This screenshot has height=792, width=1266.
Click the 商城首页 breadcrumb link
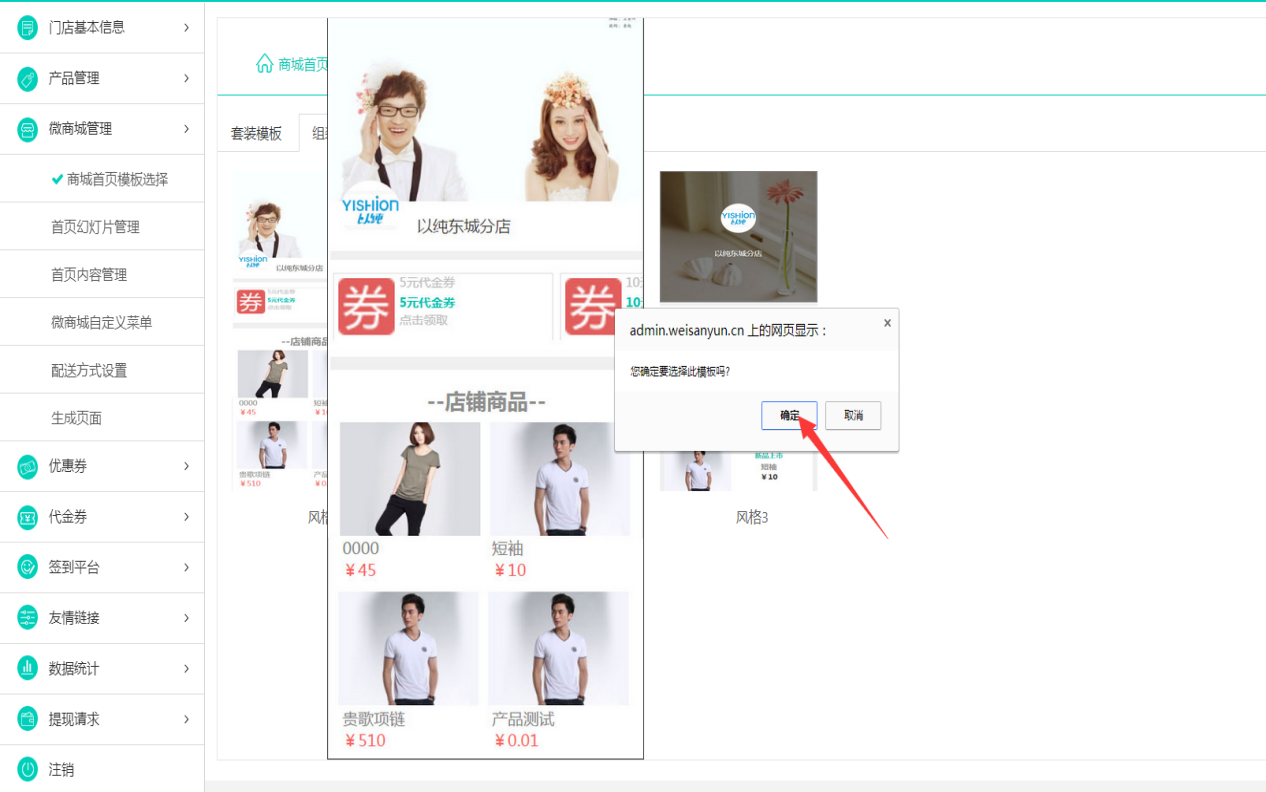click(303, 64)
